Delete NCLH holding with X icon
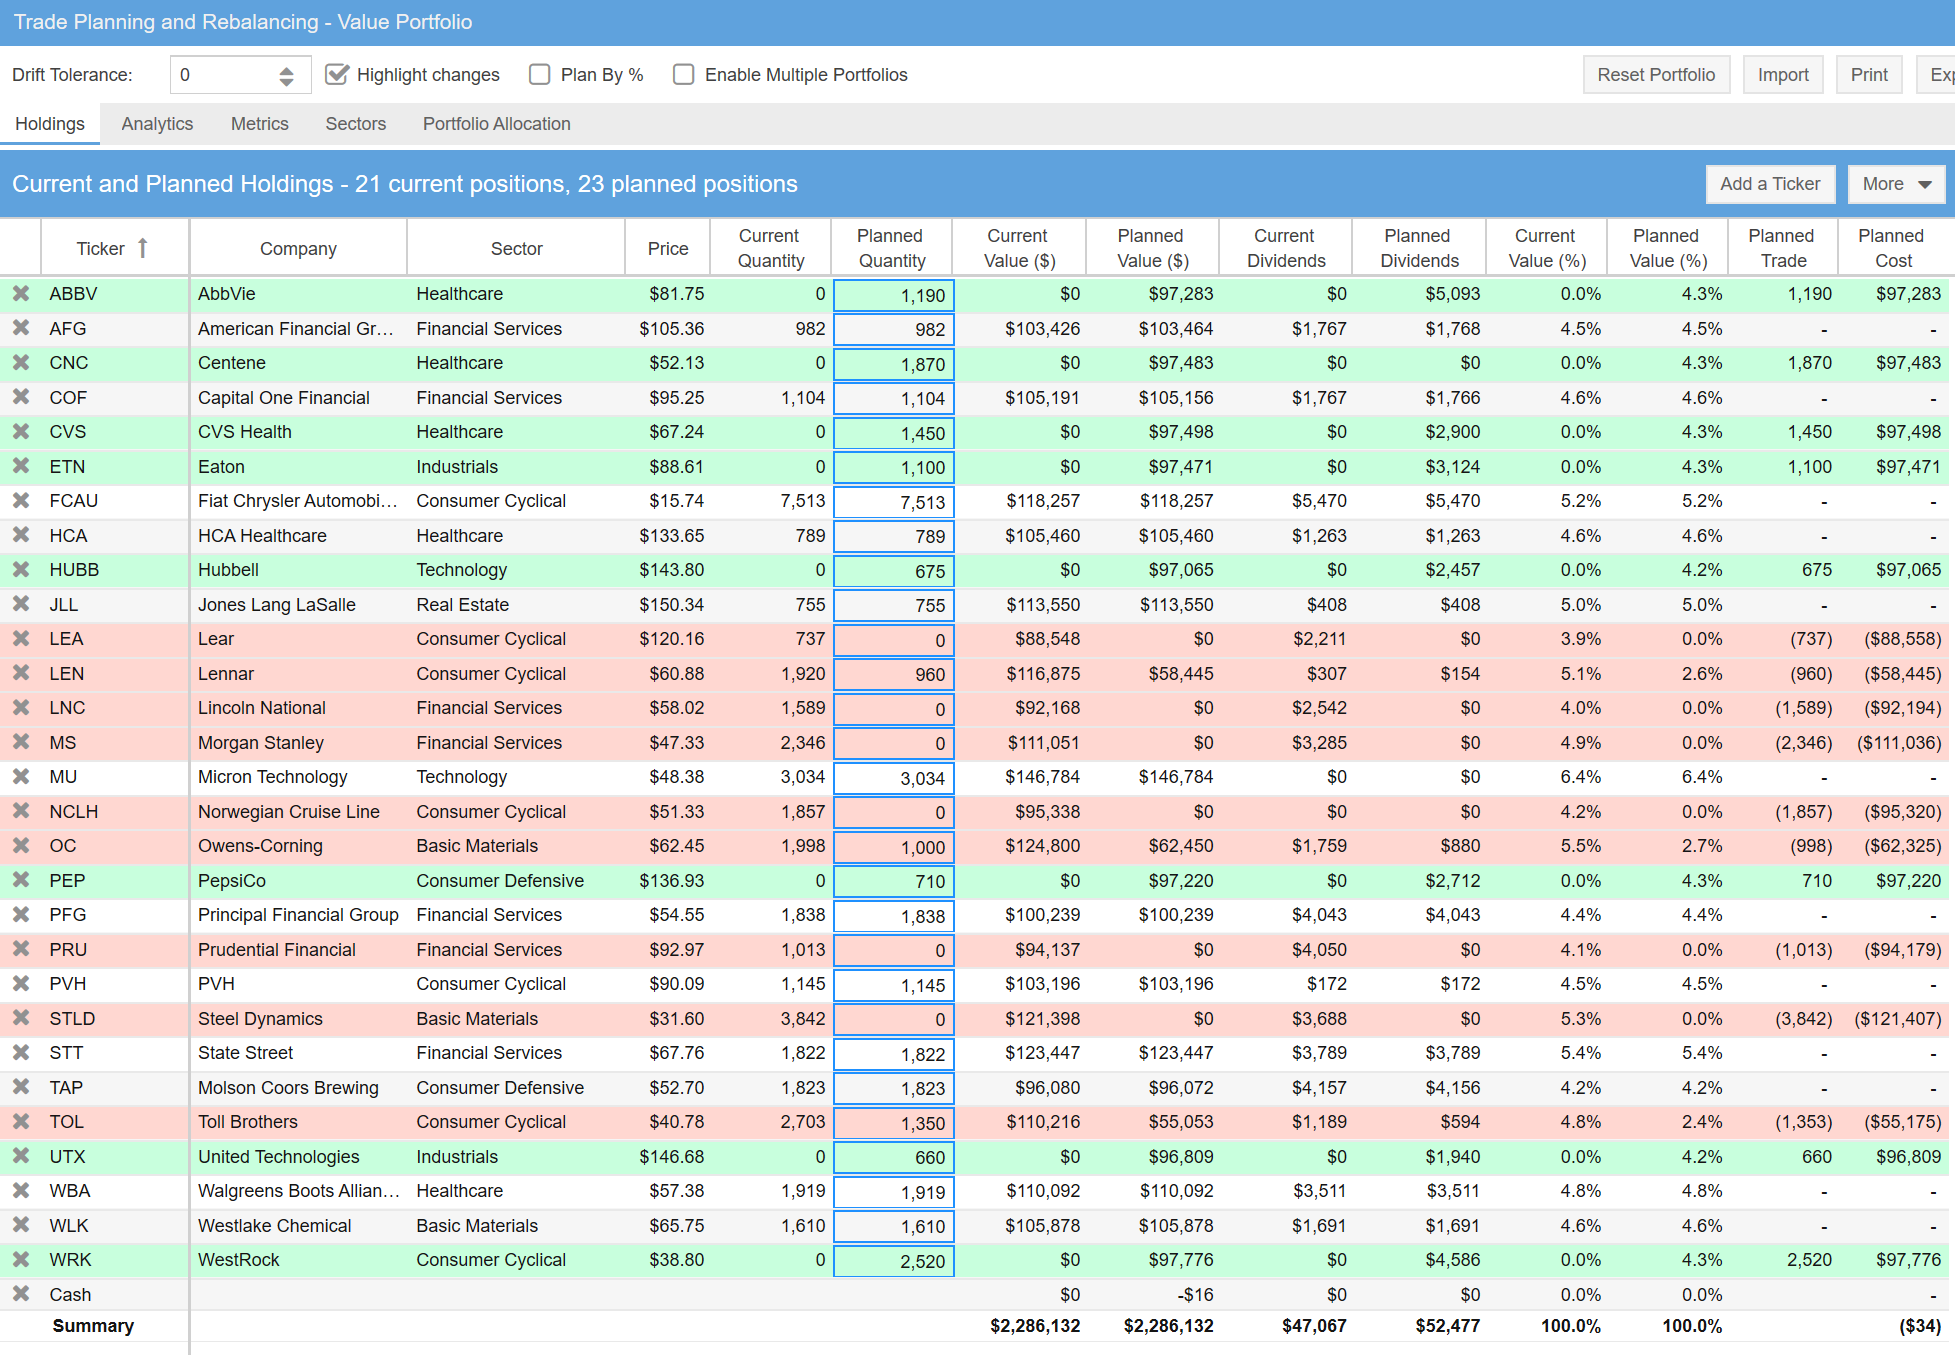1955x1355 pixels. tap(20, 811)
